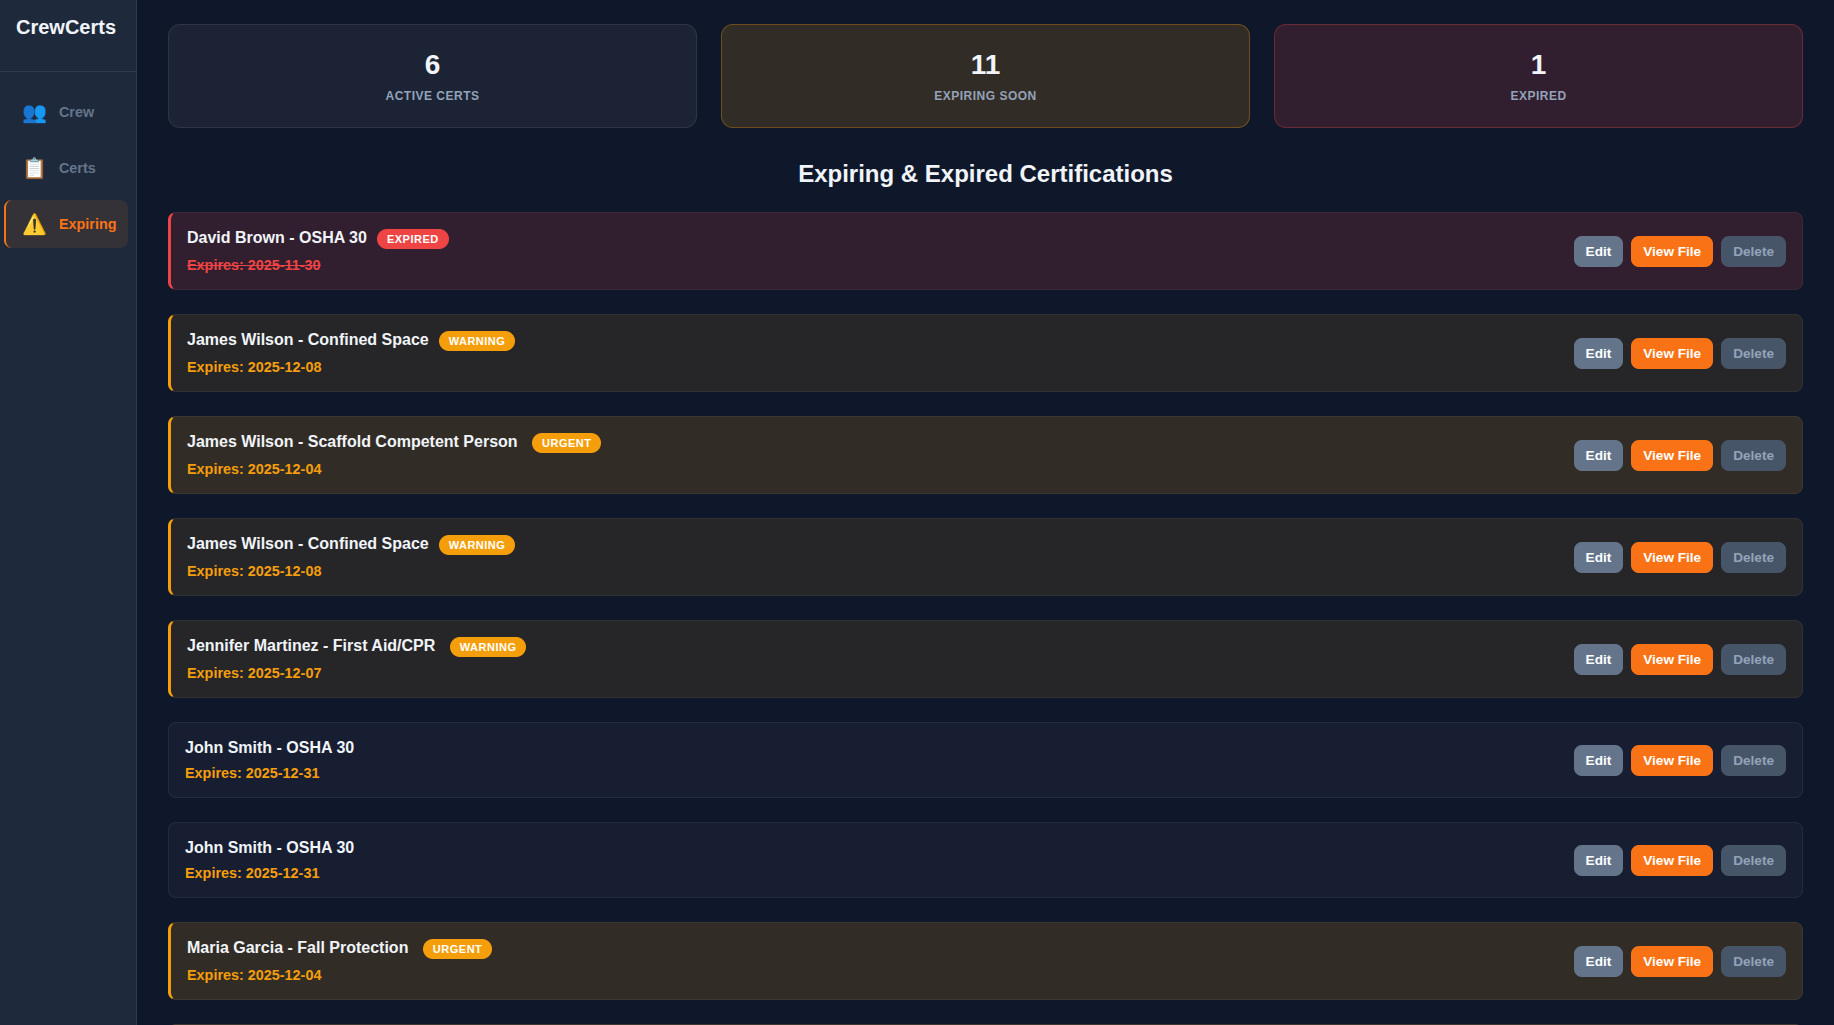This screenshot has height=1025, width=1834.
Task: Edit John Smith's first OSHA 30 entry
Action: [x=1597, y=760]
